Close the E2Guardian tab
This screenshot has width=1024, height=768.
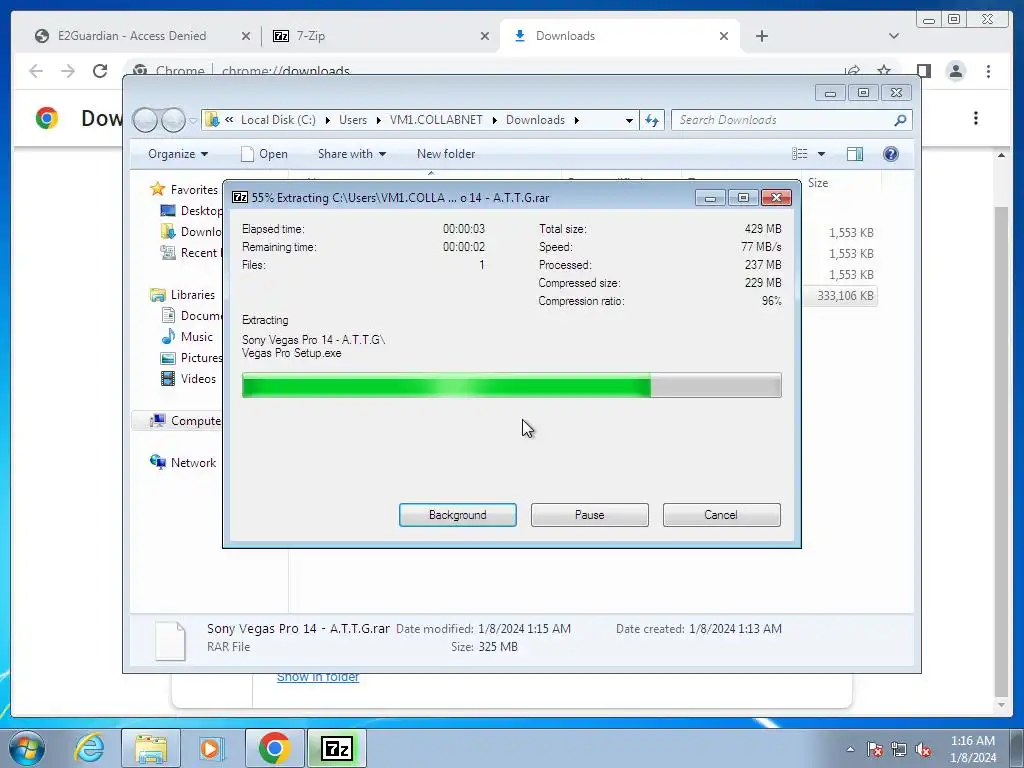[246, 36]
